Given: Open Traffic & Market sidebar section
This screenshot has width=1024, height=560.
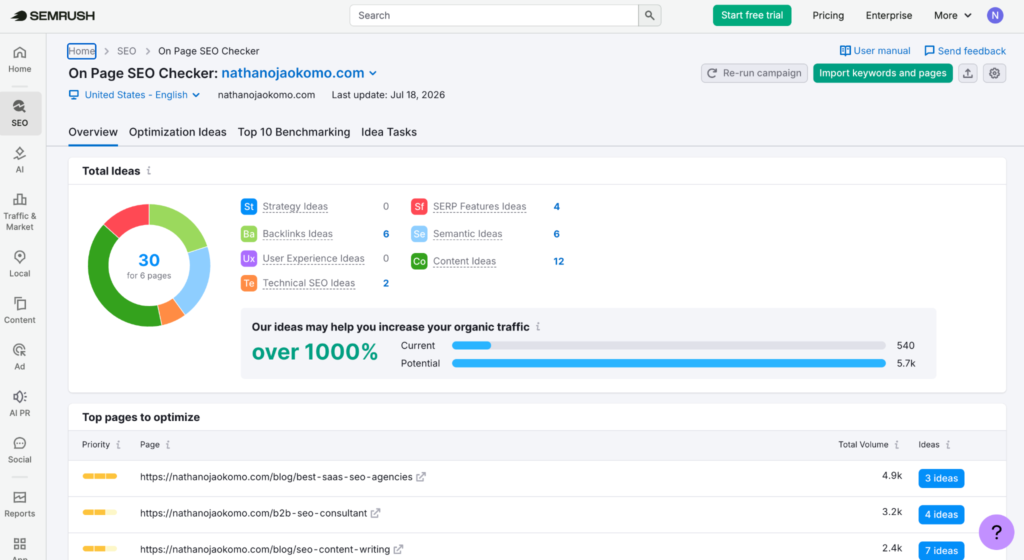Looking at the screenshot, I should 20,212.
